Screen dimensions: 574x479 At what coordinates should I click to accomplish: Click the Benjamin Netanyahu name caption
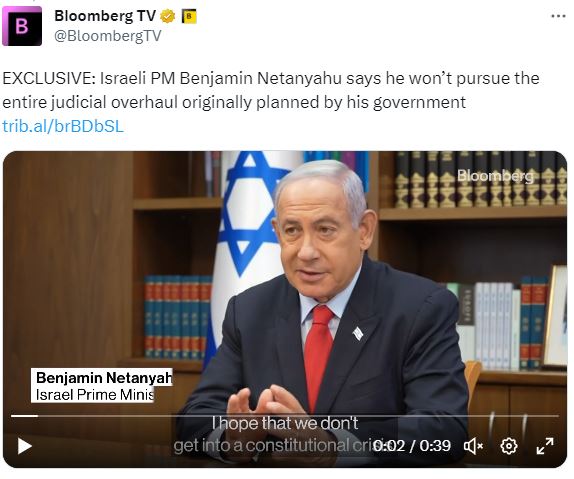tap(102, 378)
